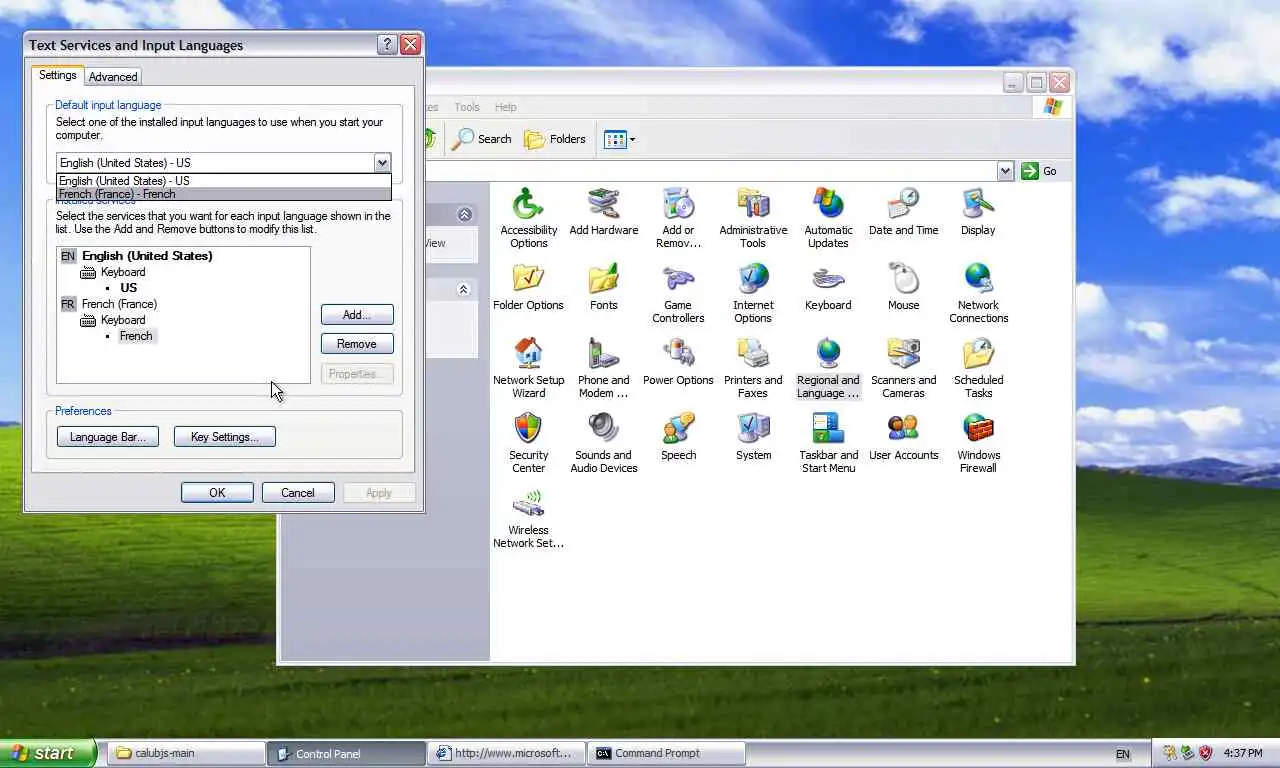Viewport: 1280px width, 768px height.
Task: Switch to the Settings tab
Action: point(57,75)
